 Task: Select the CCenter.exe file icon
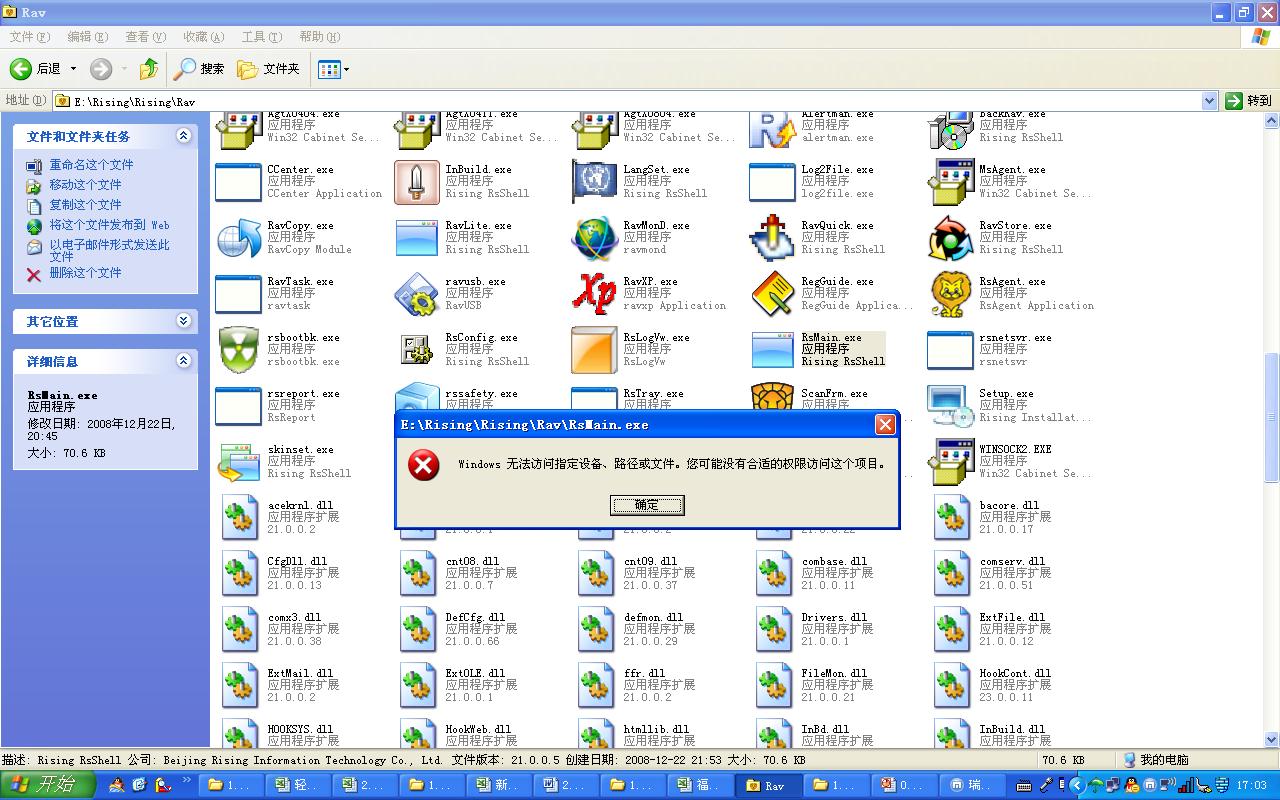pyautogui.click(x=238, y=182)
